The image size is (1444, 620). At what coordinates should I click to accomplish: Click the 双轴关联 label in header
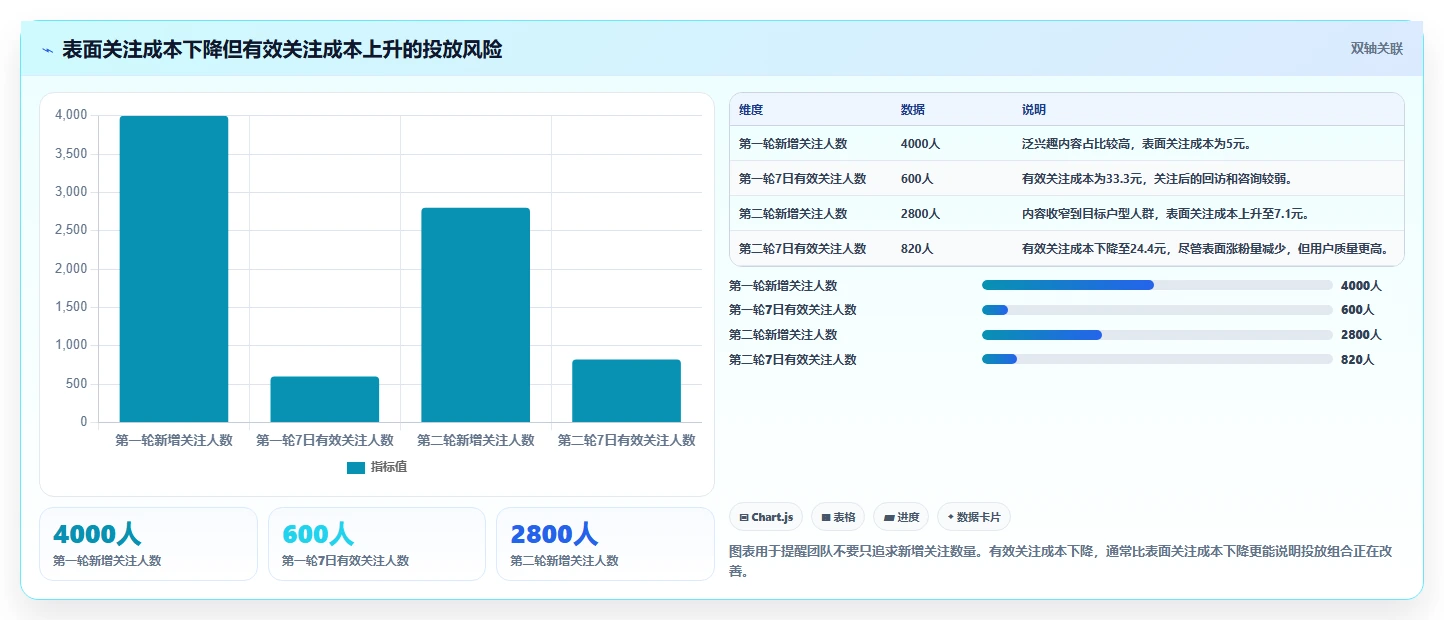click(1377, 49)
